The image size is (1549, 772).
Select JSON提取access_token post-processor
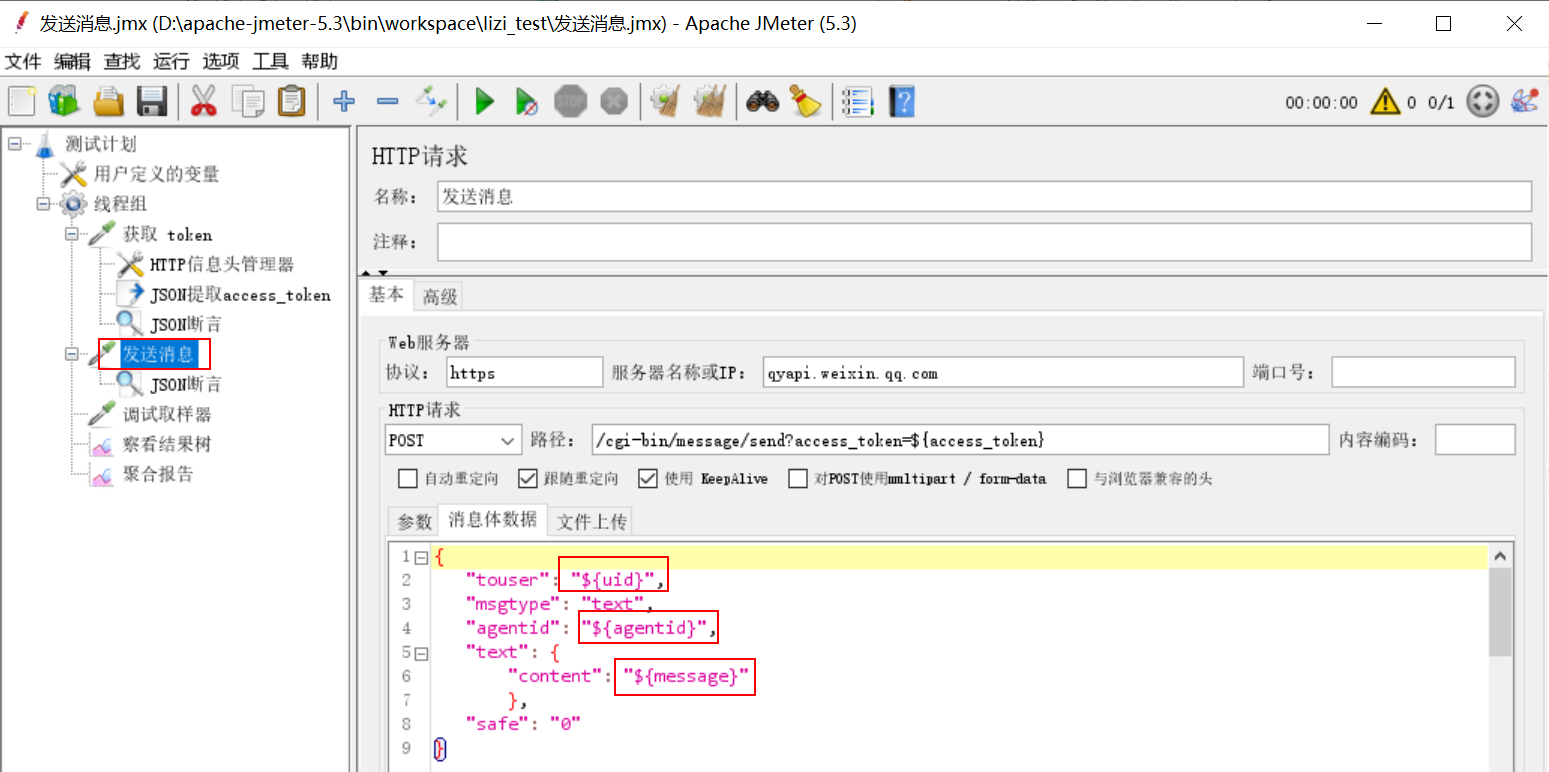coord(240,294)
